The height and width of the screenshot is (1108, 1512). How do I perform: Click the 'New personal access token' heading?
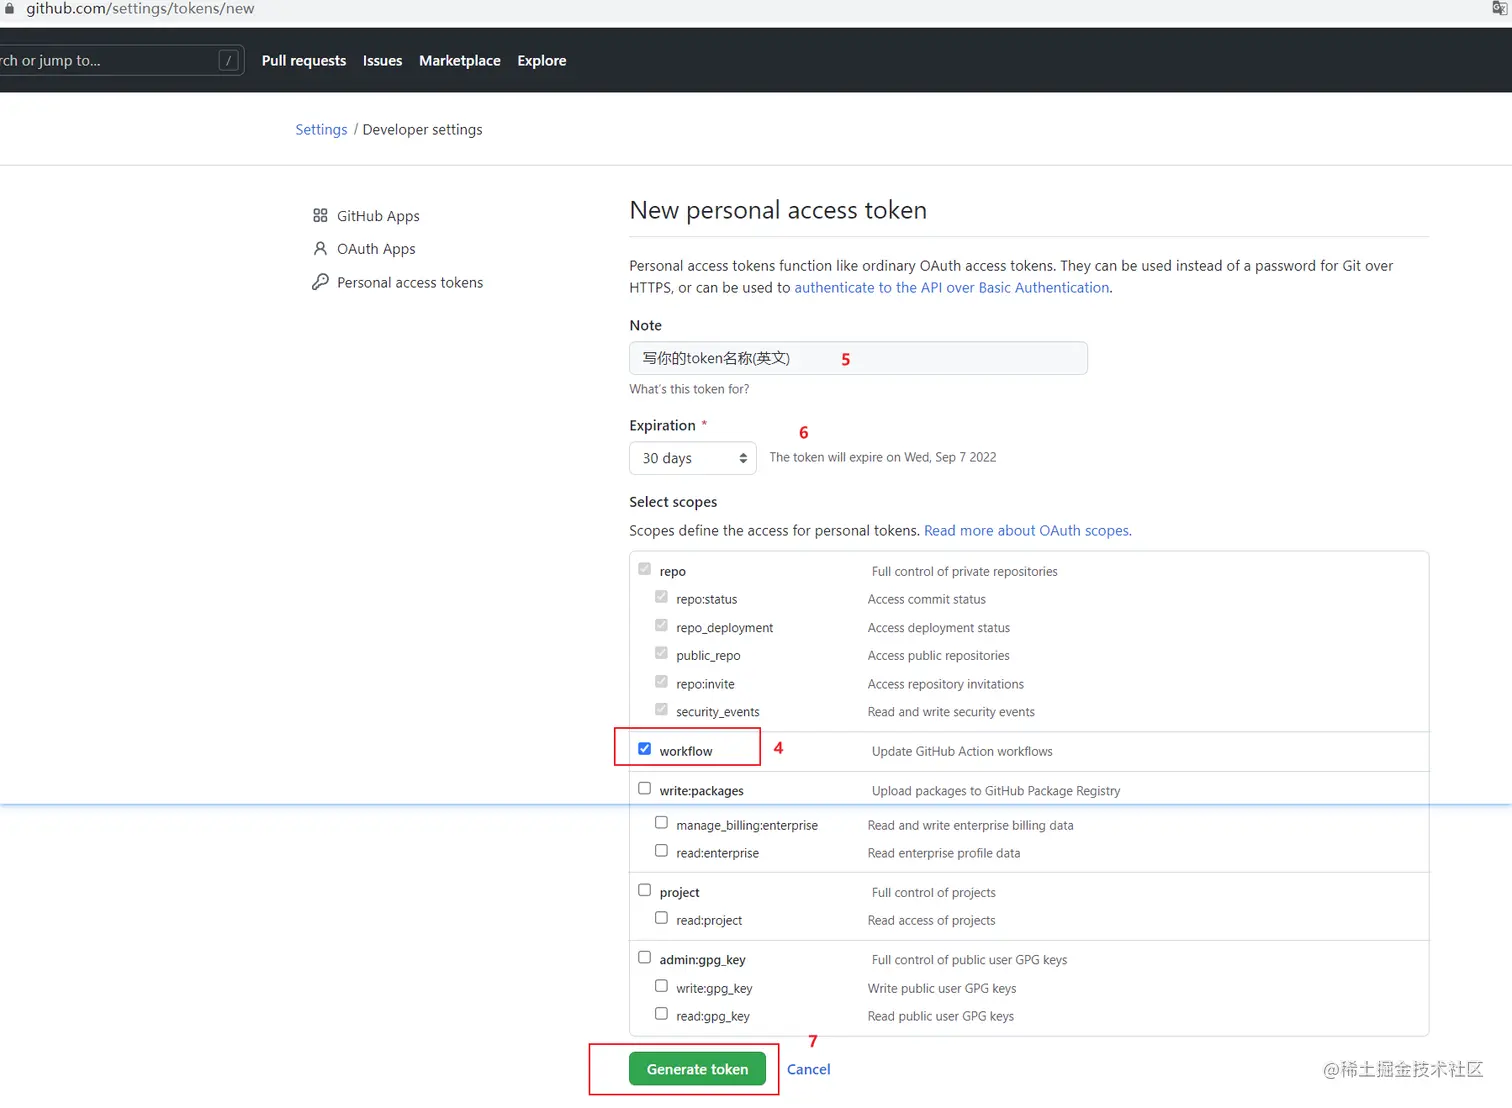778,210
